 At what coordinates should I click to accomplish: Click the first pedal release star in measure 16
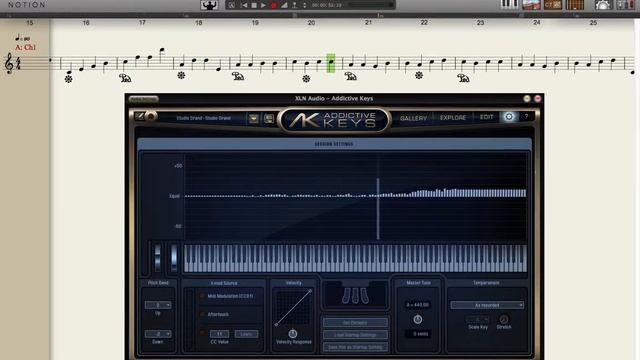pos(69,79)
